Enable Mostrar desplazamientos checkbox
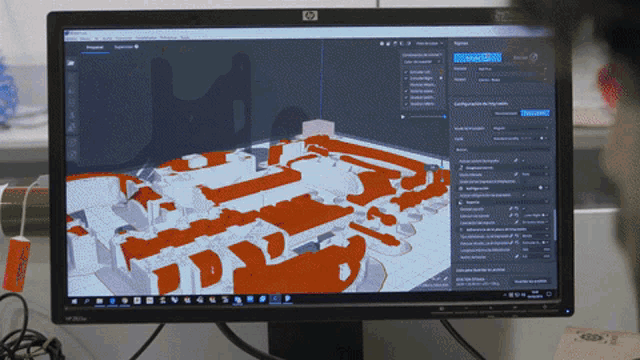 point(406,85)
